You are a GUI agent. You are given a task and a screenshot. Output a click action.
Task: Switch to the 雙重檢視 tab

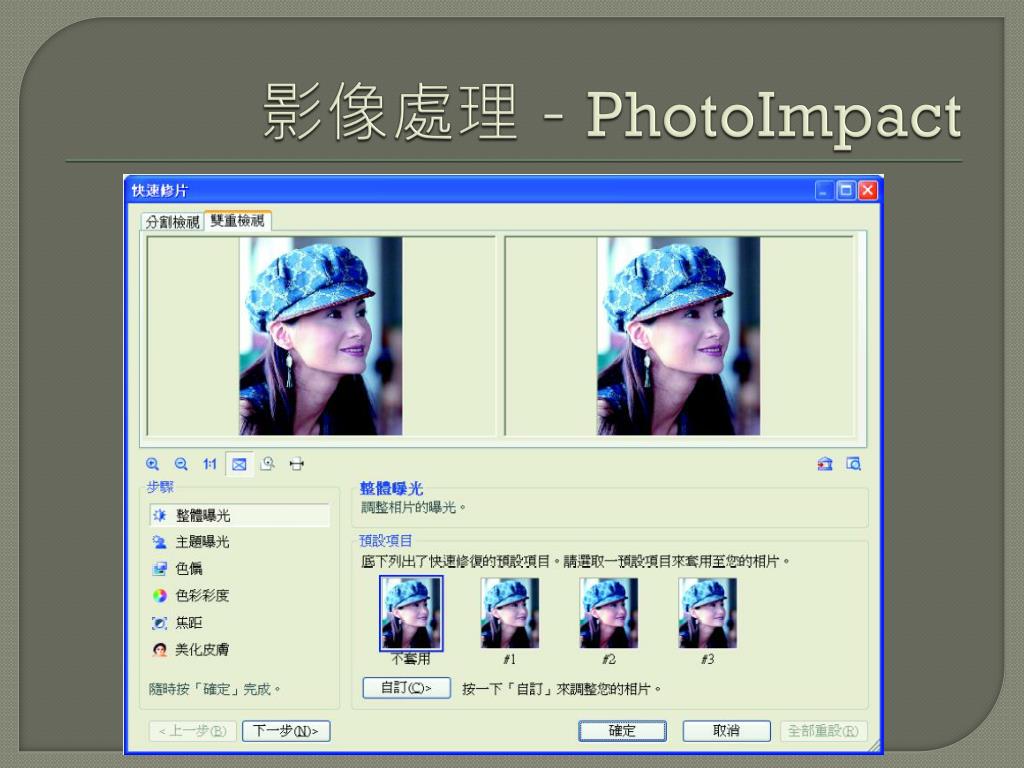click(238, 220)
